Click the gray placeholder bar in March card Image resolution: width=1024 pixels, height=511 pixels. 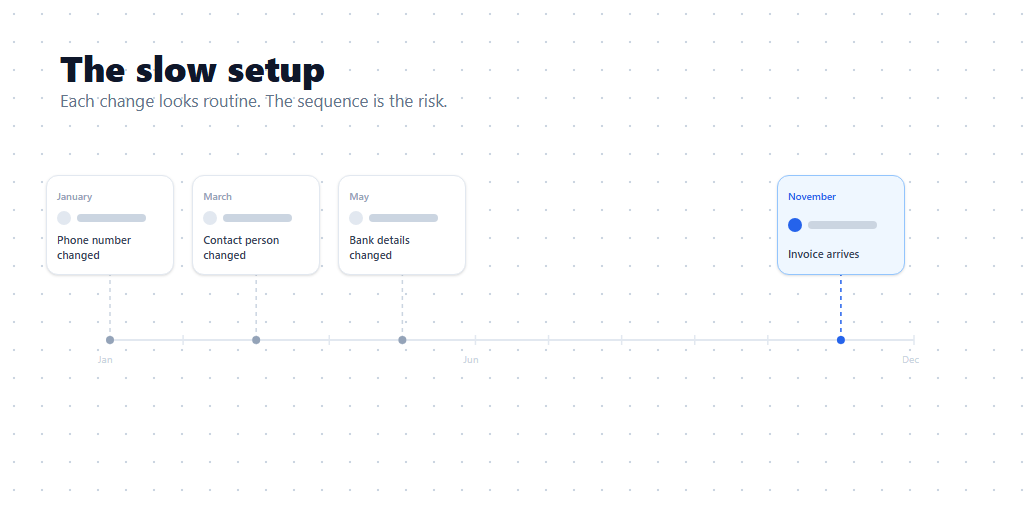click(x=257, y=218)
